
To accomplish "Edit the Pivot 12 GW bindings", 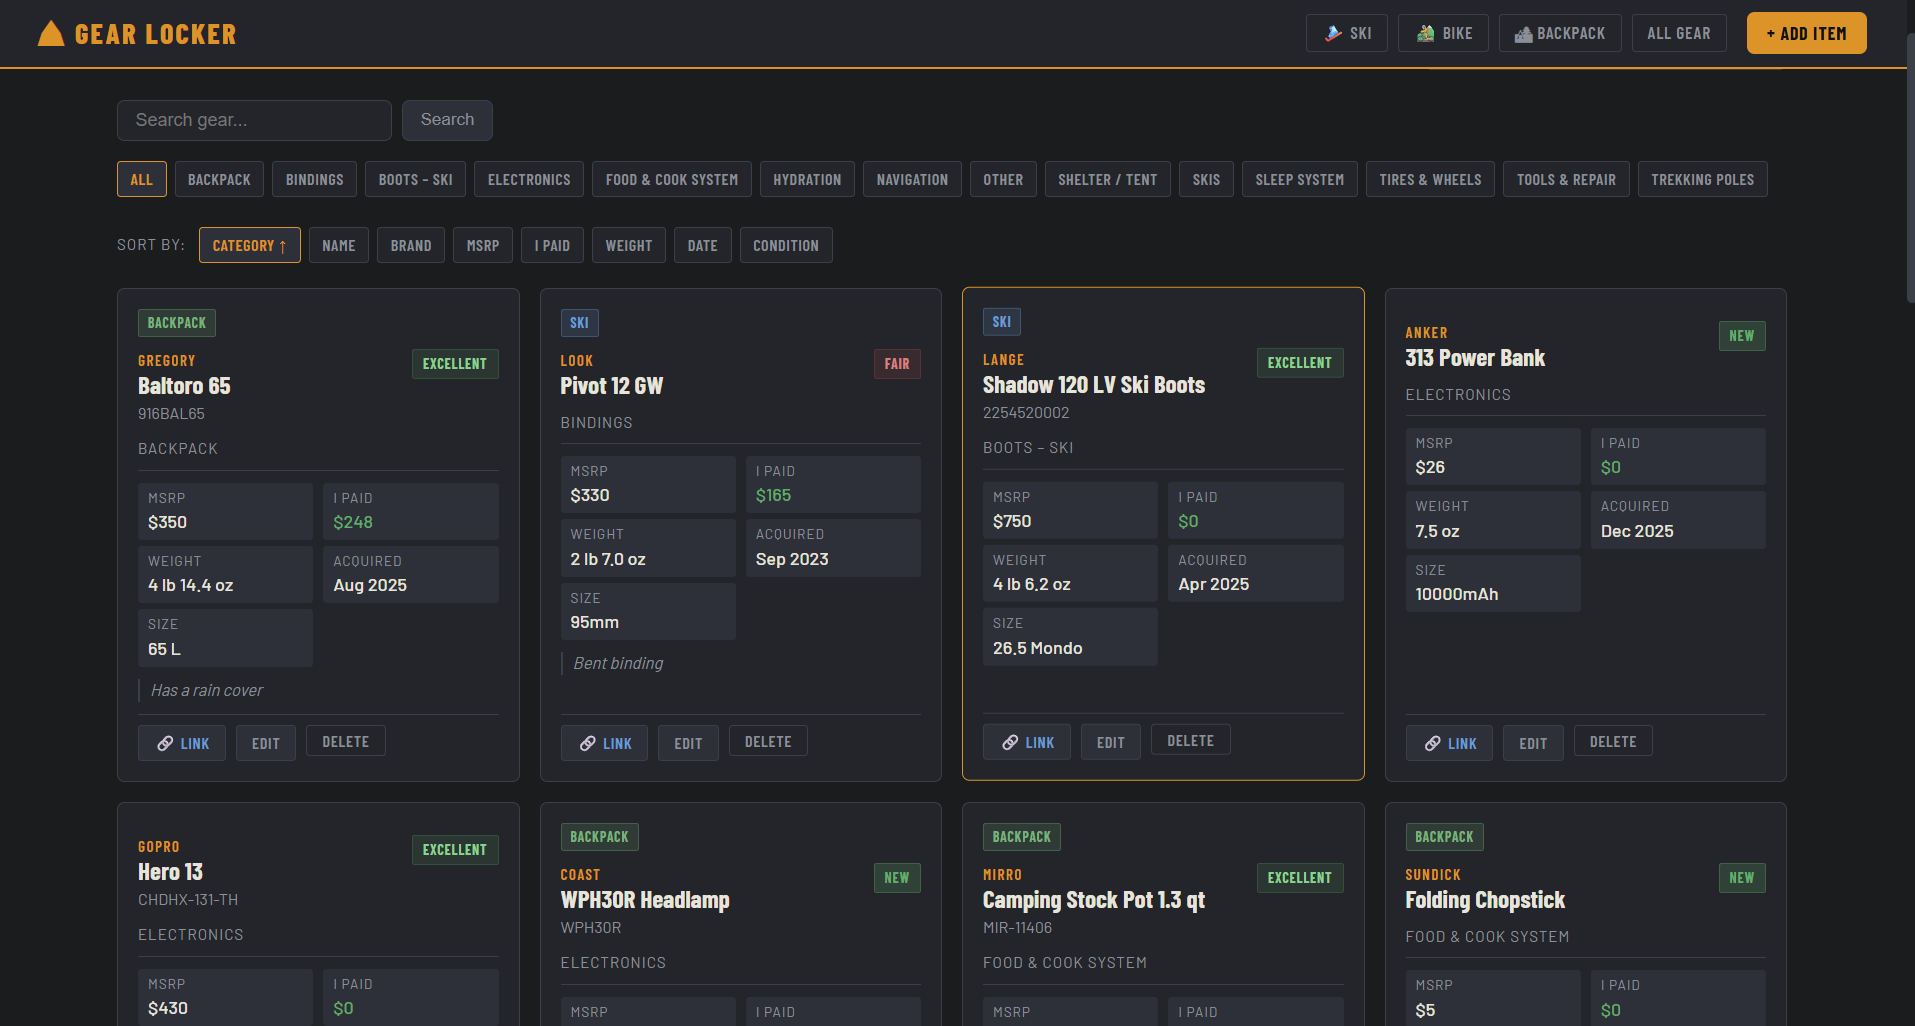I will pos(688,743).
